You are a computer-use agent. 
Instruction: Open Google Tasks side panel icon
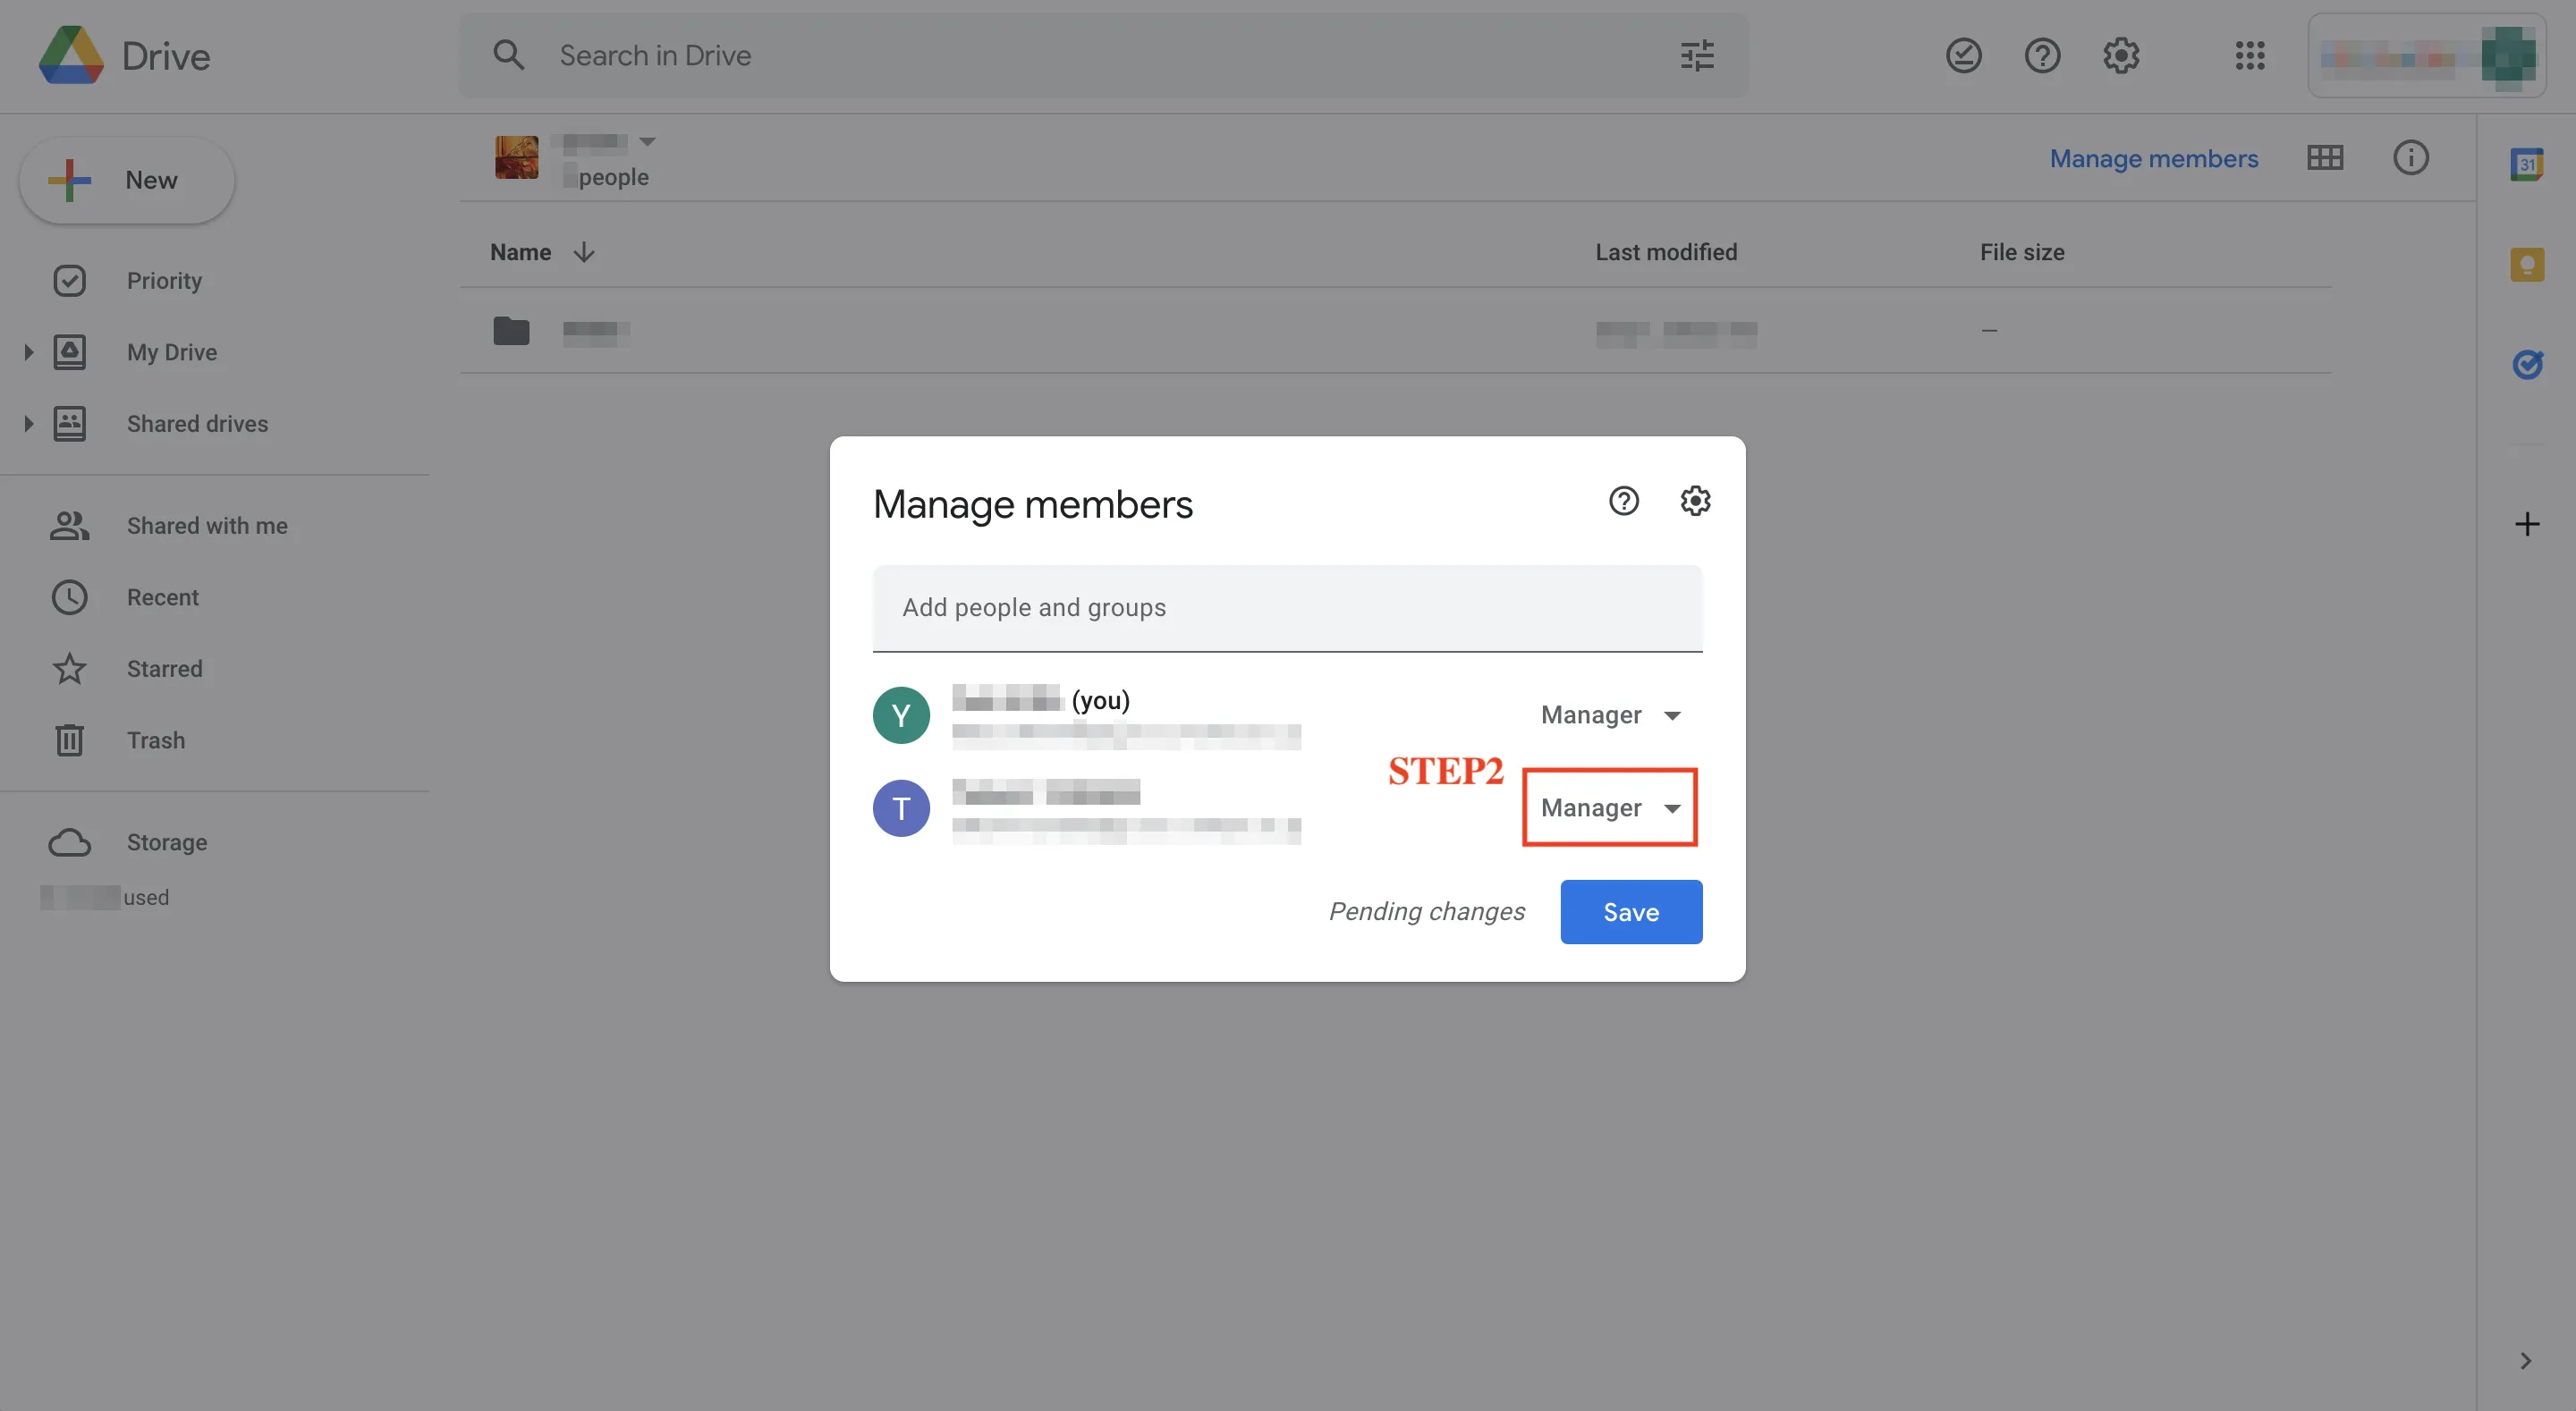pos(2526,364)
